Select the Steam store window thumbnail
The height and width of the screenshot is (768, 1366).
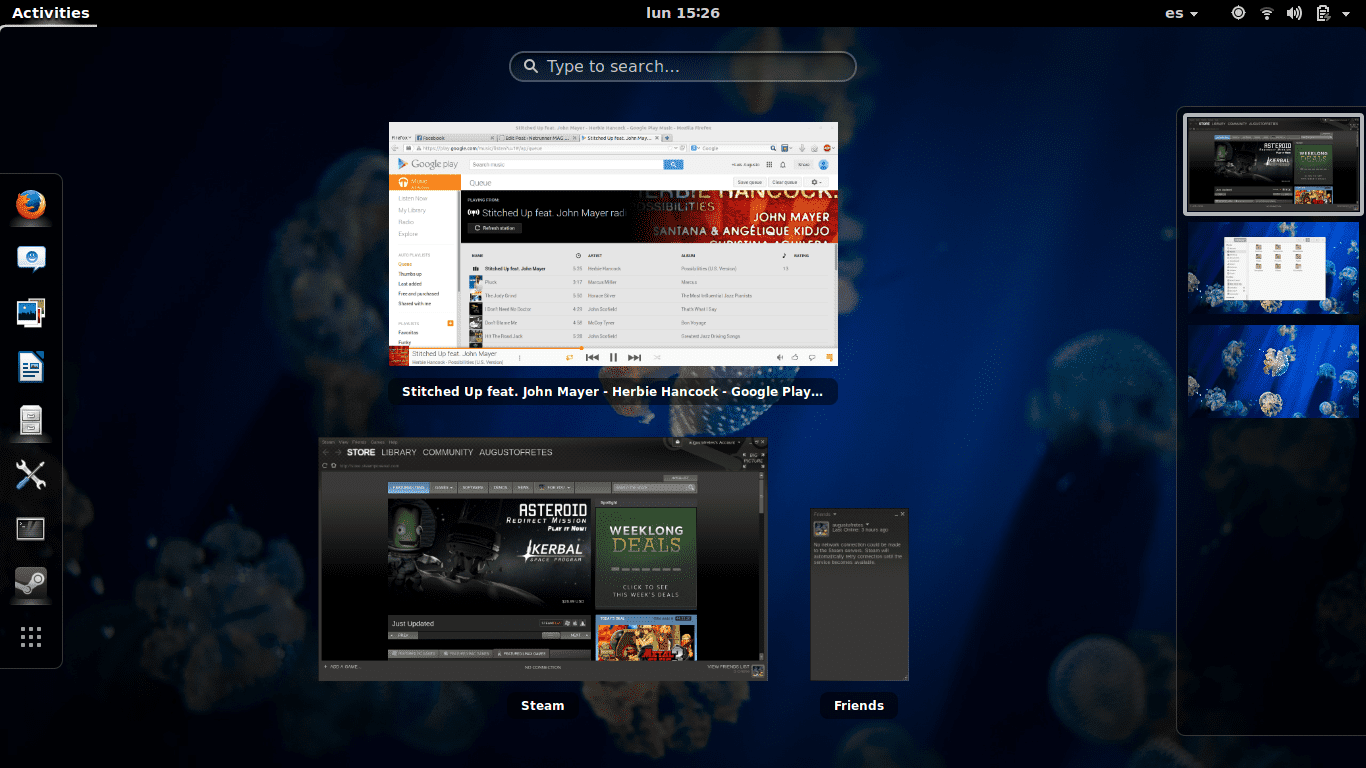pos(543,559)
